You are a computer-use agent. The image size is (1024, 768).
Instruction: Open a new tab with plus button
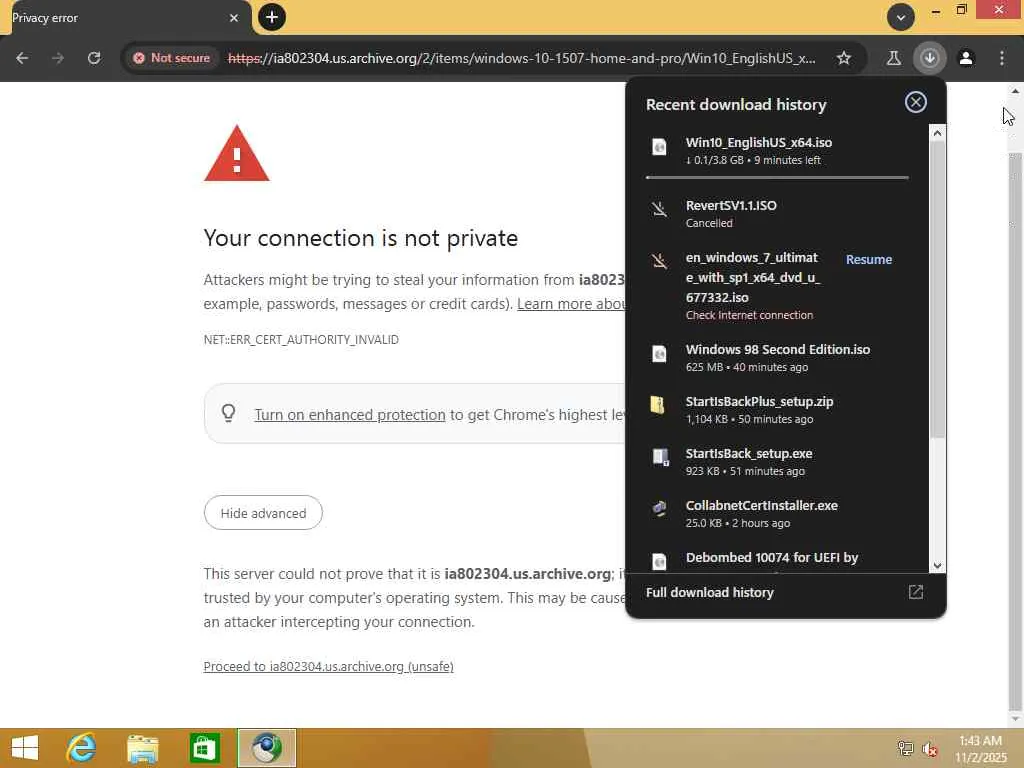pos(272,17)
